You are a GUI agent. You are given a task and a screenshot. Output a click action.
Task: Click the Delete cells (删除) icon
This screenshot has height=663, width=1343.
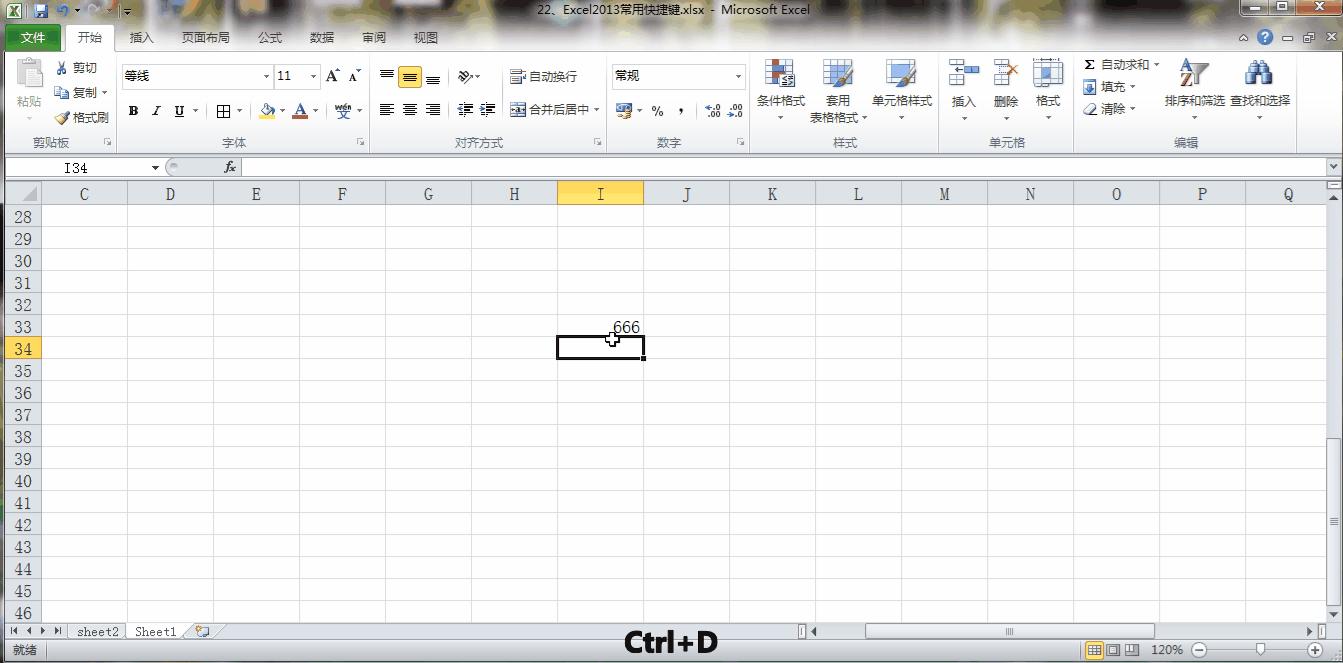pos(1005,74)
